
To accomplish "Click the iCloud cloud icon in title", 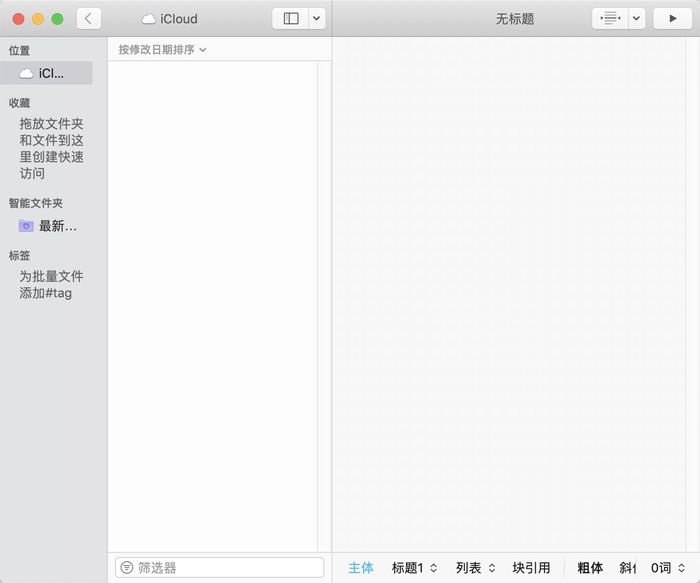I will 148,19.
